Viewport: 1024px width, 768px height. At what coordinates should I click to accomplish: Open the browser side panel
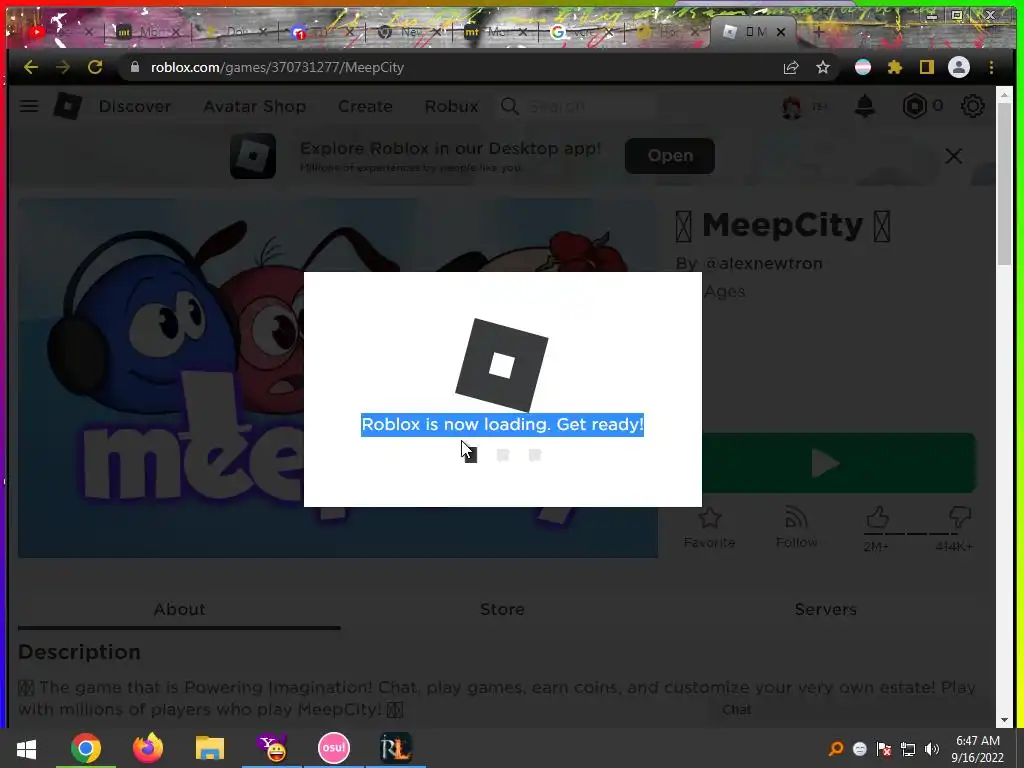[x=927, y=67]
